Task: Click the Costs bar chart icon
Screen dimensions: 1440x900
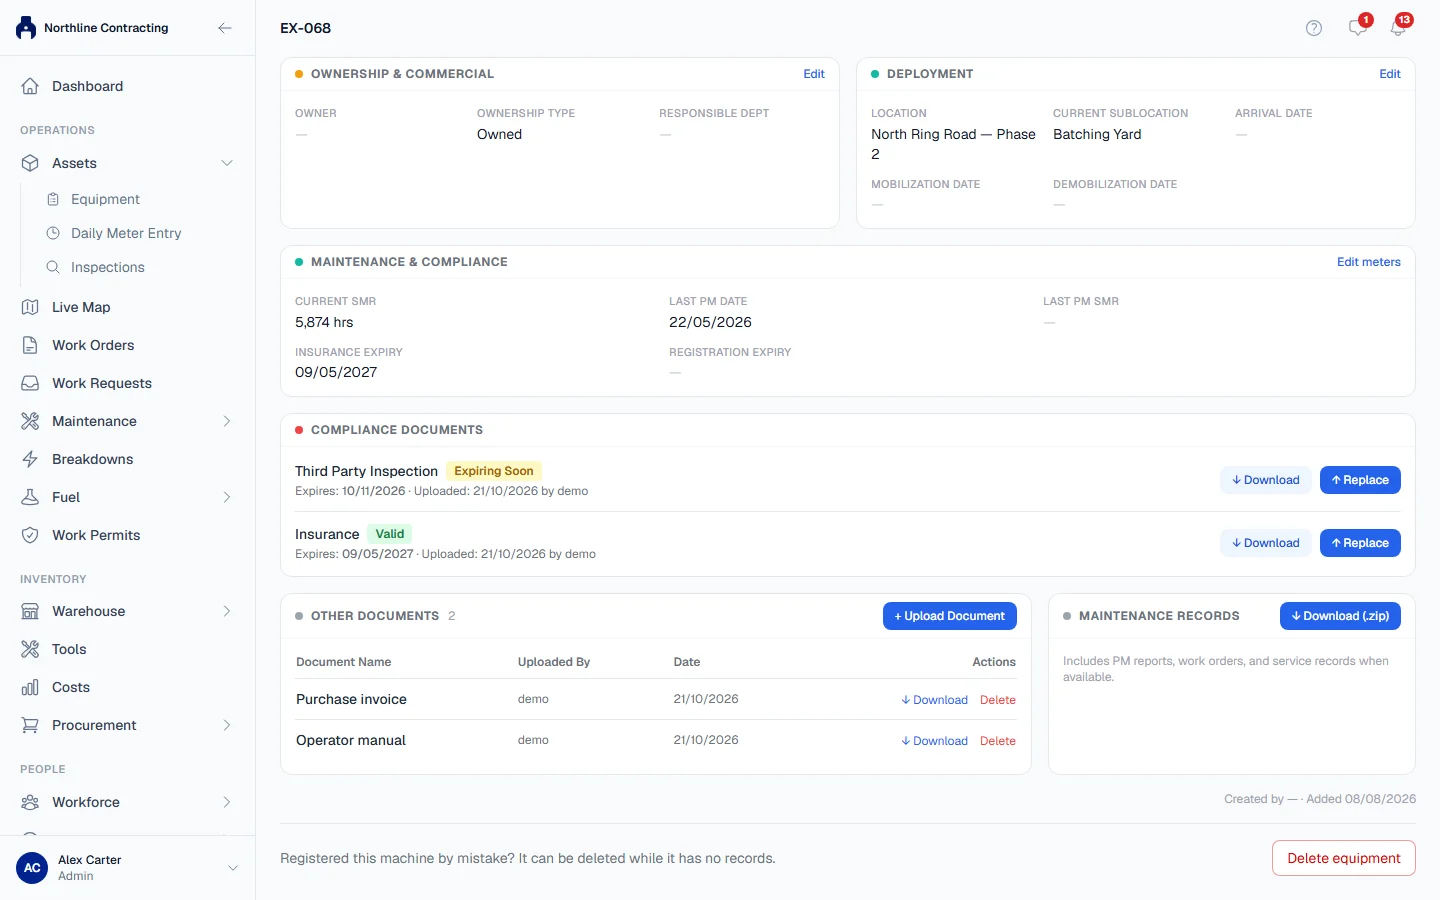Action: coord(30,687)
